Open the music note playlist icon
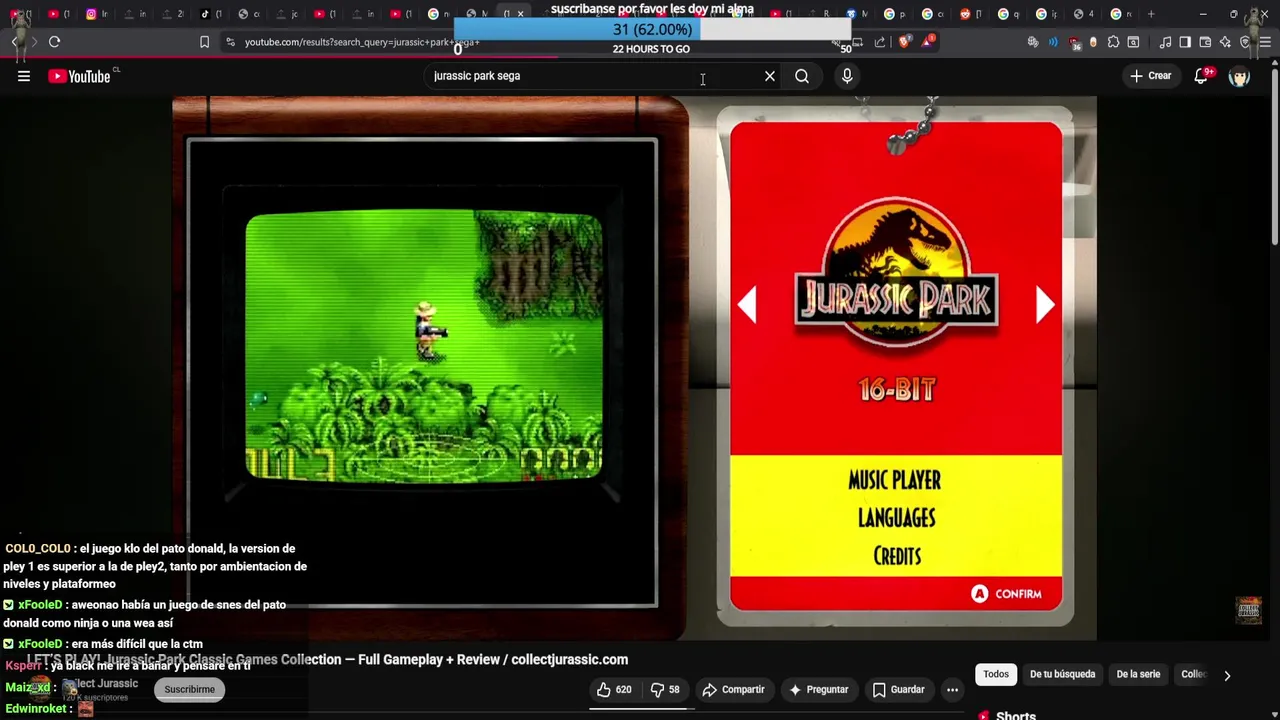The width and height of the screenshot is (1280, 720). (1166, 42)
